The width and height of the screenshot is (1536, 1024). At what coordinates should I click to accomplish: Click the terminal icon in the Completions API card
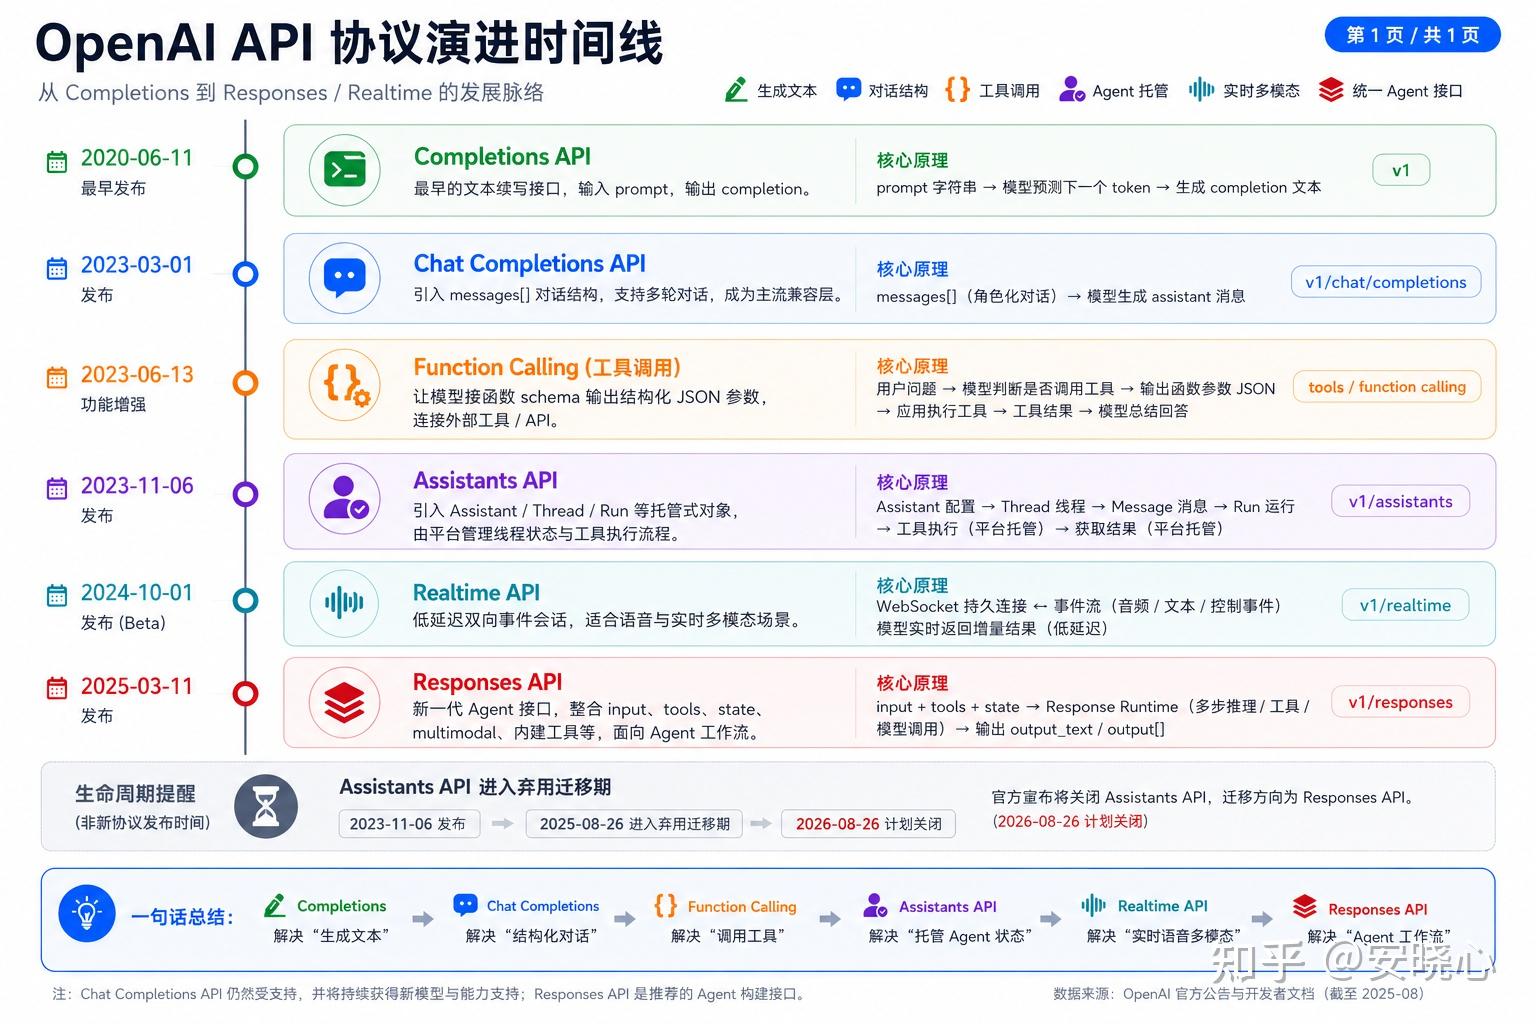(x=345, y=170)
